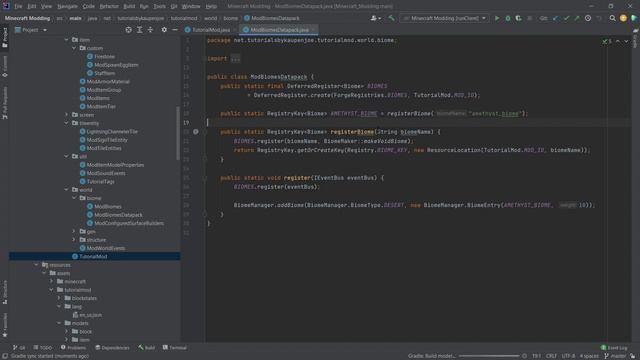Commit changes using the green checkmark

tap(566, 18)
